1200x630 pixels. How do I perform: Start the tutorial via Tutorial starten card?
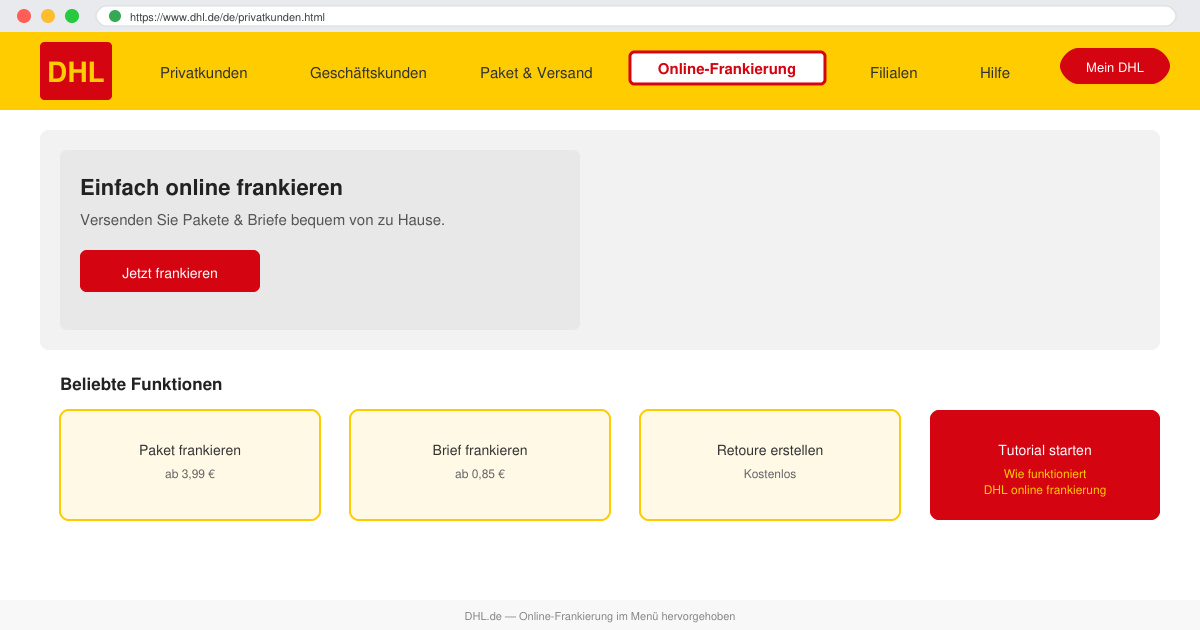[1045, 465]
